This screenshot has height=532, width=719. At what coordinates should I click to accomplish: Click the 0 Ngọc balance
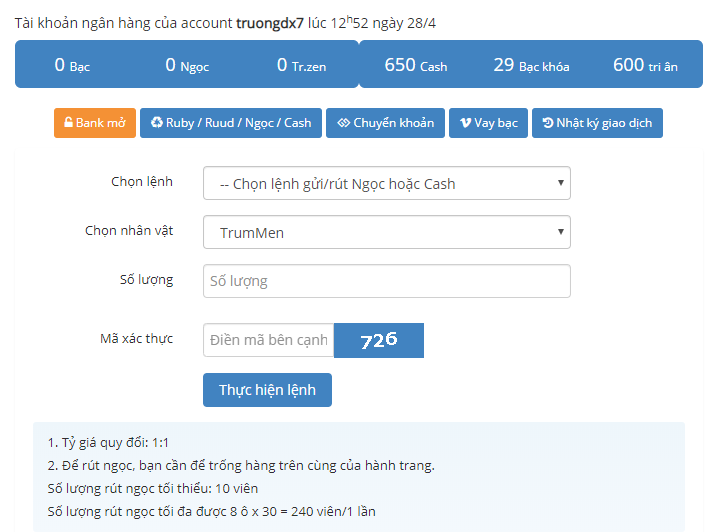click(x=187, y=65)
